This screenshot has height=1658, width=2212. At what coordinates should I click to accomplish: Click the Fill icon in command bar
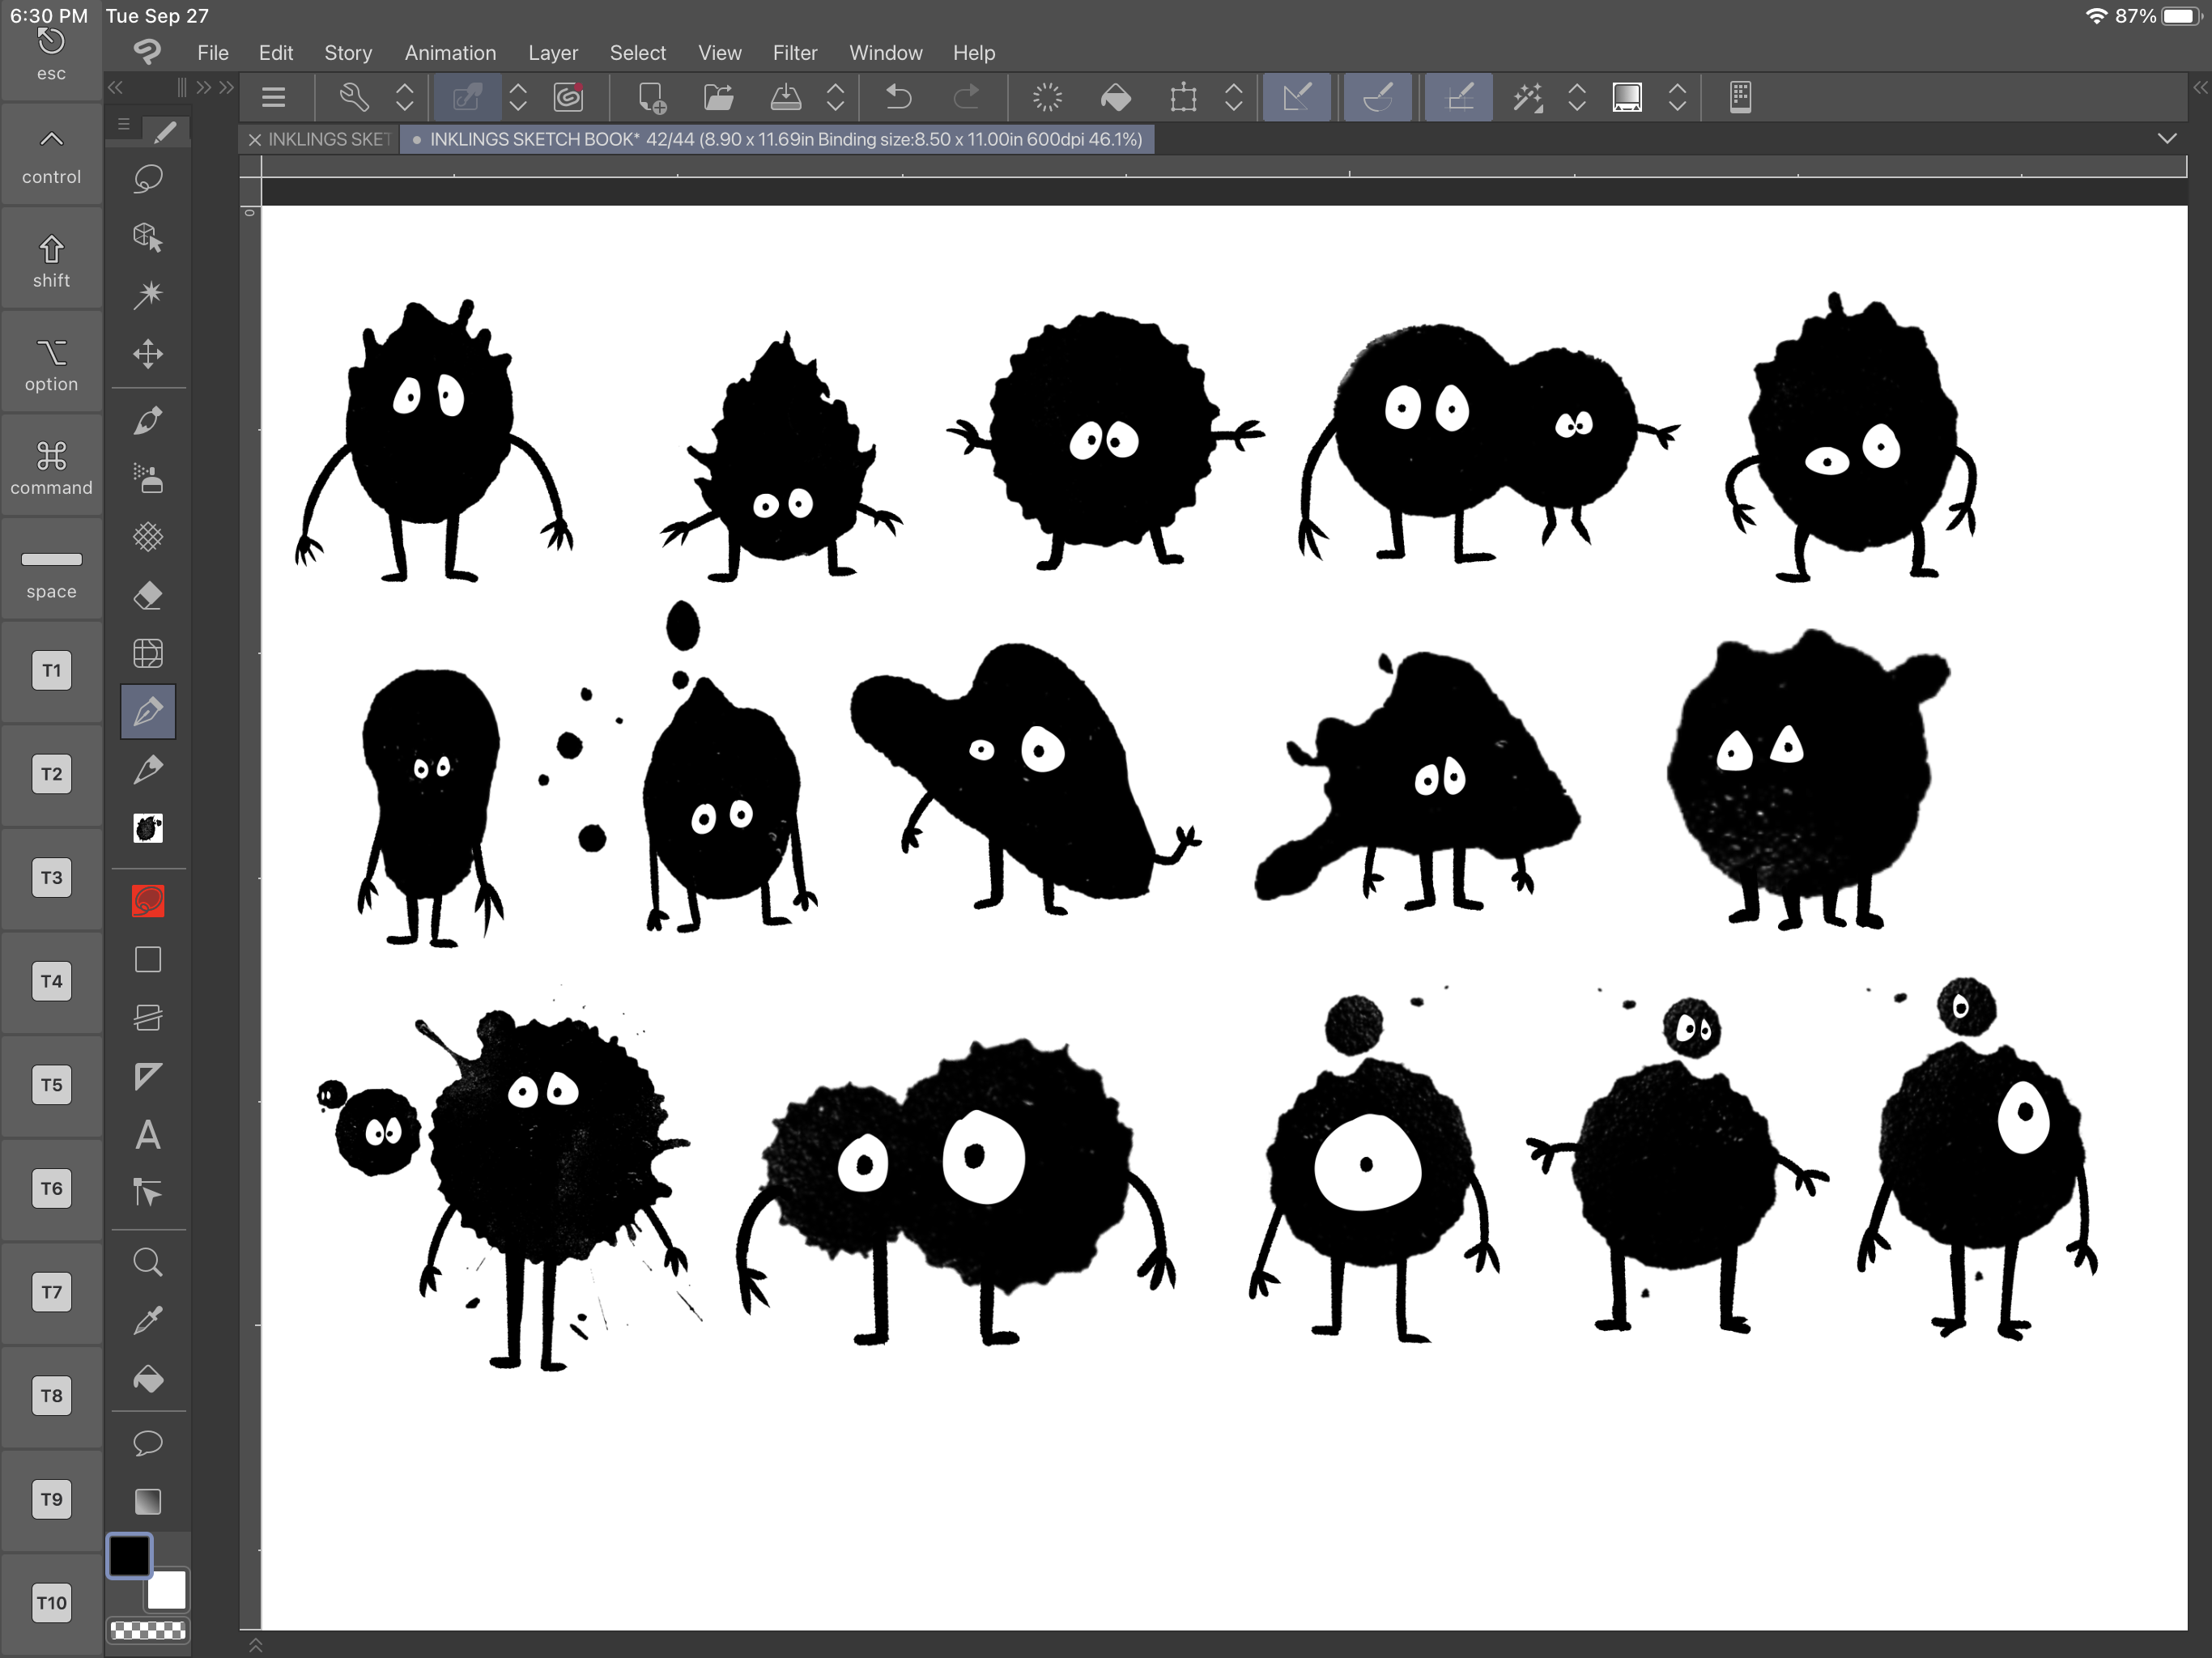[1115, 97]
